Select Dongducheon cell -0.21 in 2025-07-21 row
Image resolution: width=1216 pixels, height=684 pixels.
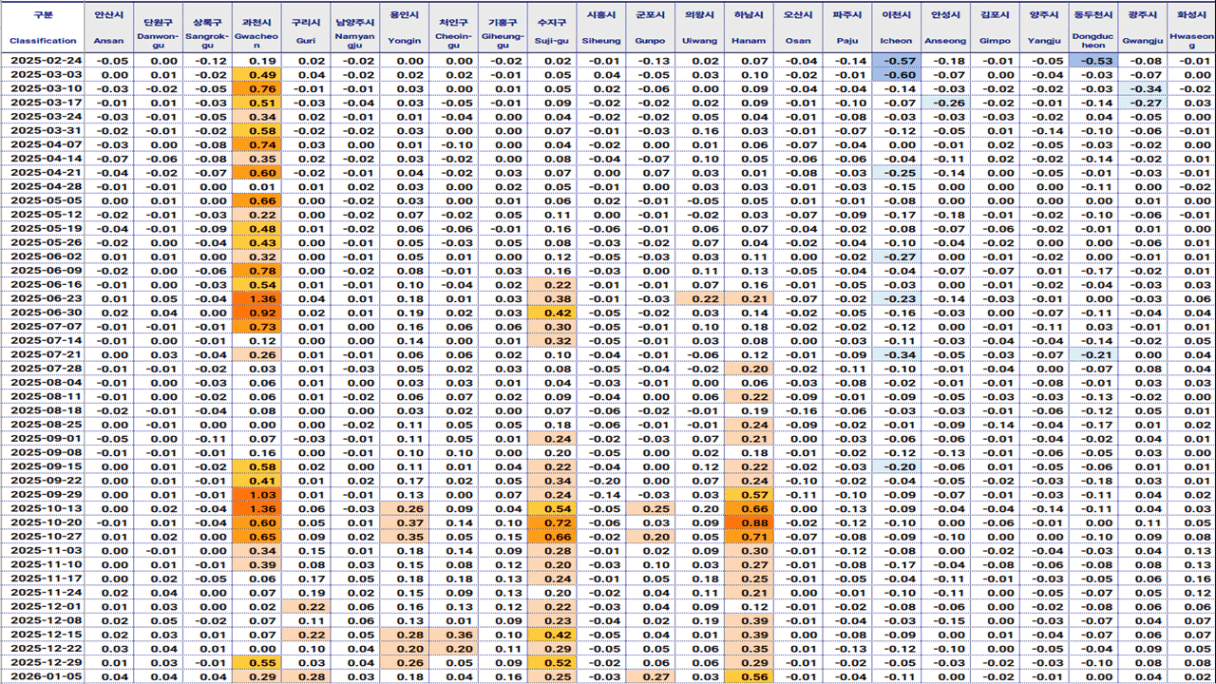coord(1092,355)
